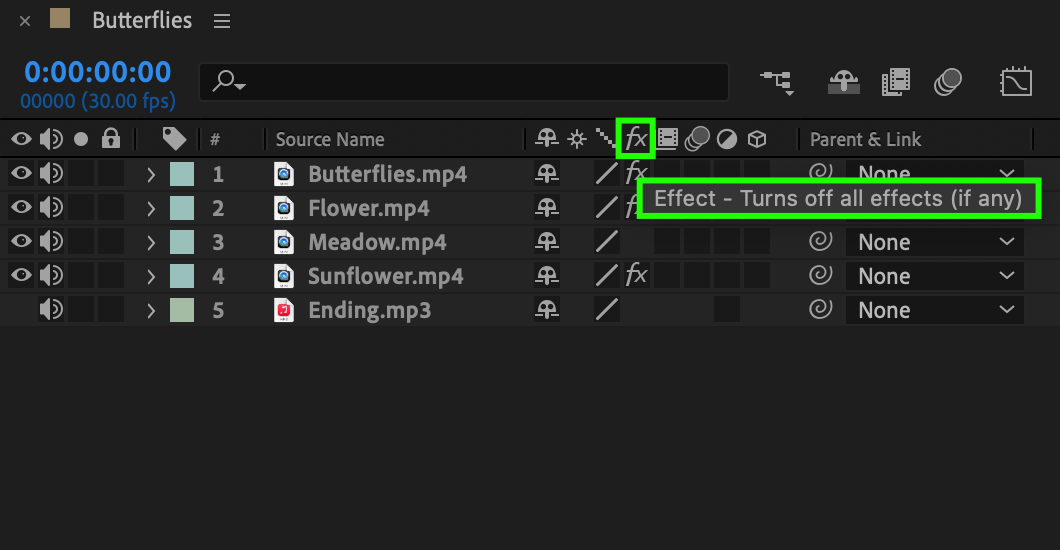The width and height of the screenshot is (1060, 550).
Task: Toggle the Shy layers hide button
Action: tap(844, 82)
